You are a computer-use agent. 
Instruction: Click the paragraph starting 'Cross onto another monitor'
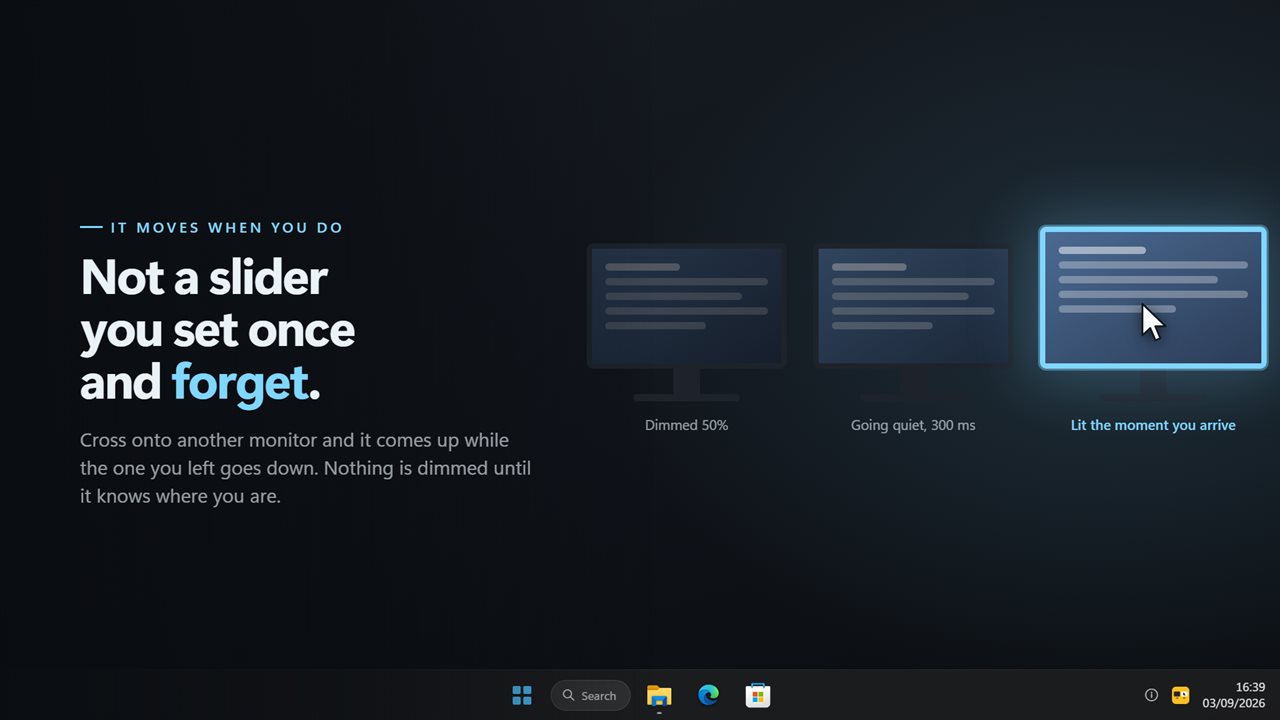tap(305, 468)
